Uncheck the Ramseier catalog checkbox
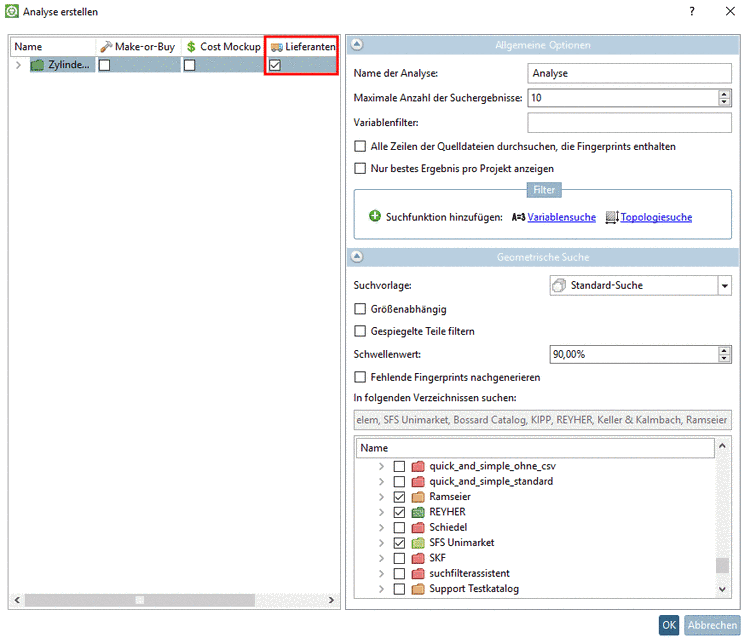This screenshot has width=750, height=644. pos(399,497)
